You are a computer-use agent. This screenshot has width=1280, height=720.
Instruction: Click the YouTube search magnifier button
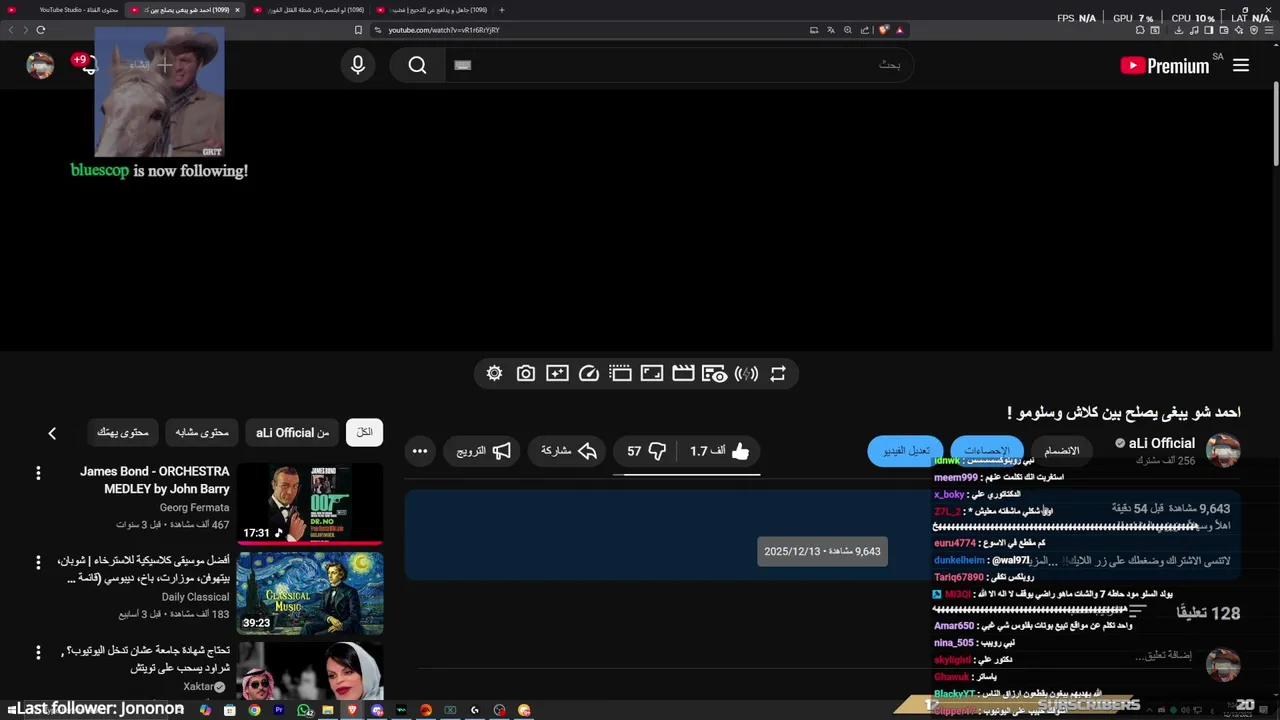click(x=417, y=65)
